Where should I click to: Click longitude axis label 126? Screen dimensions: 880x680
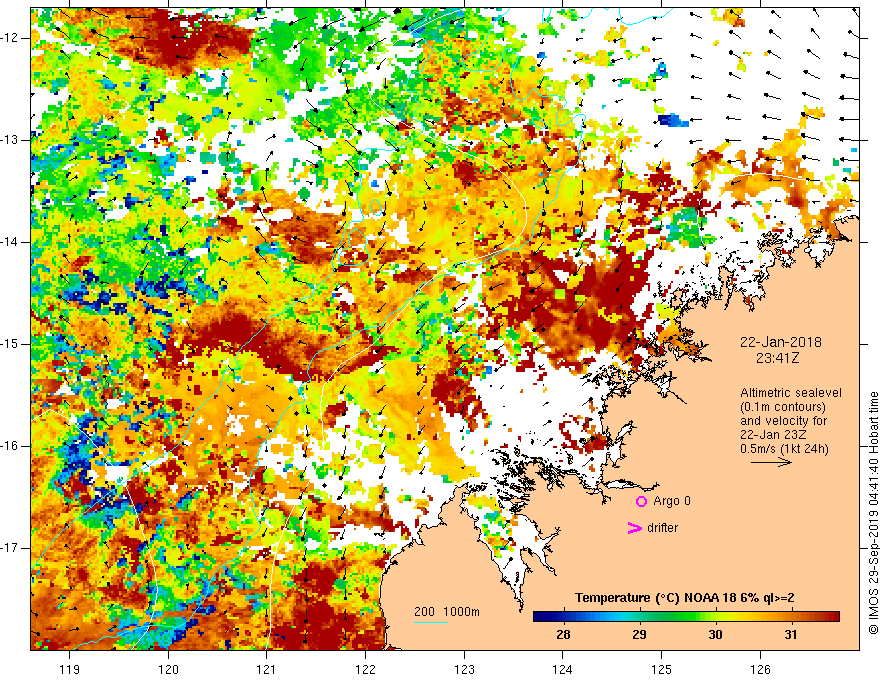click(760, 670)
